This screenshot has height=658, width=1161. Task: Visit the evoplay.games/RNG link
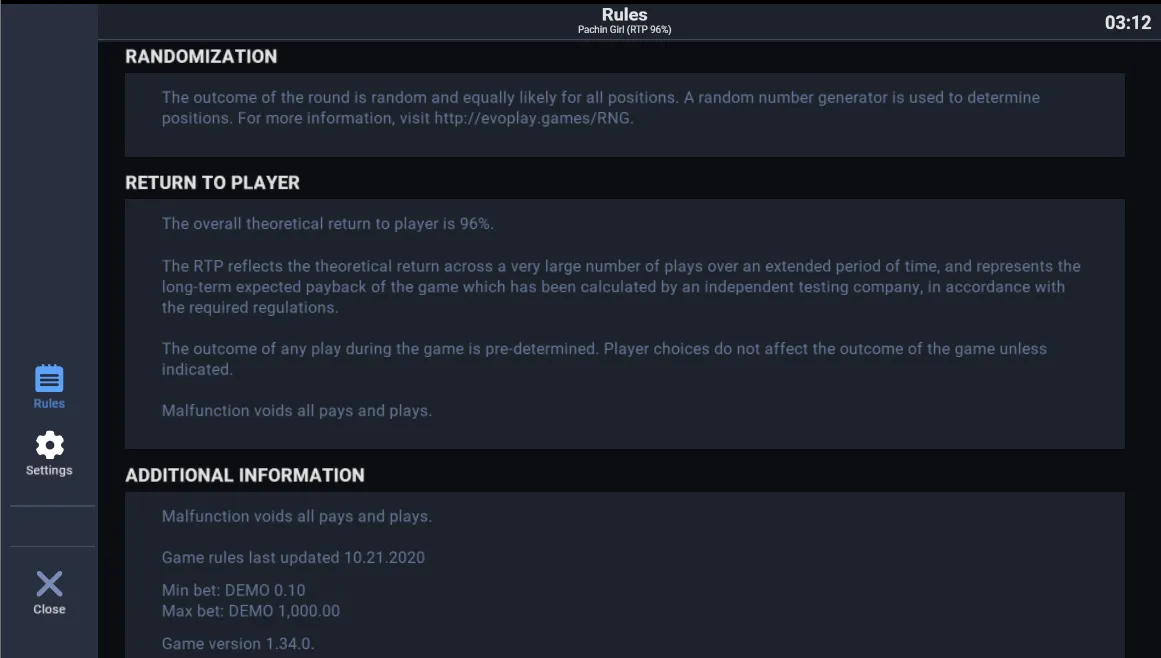(x=532, y=118)
